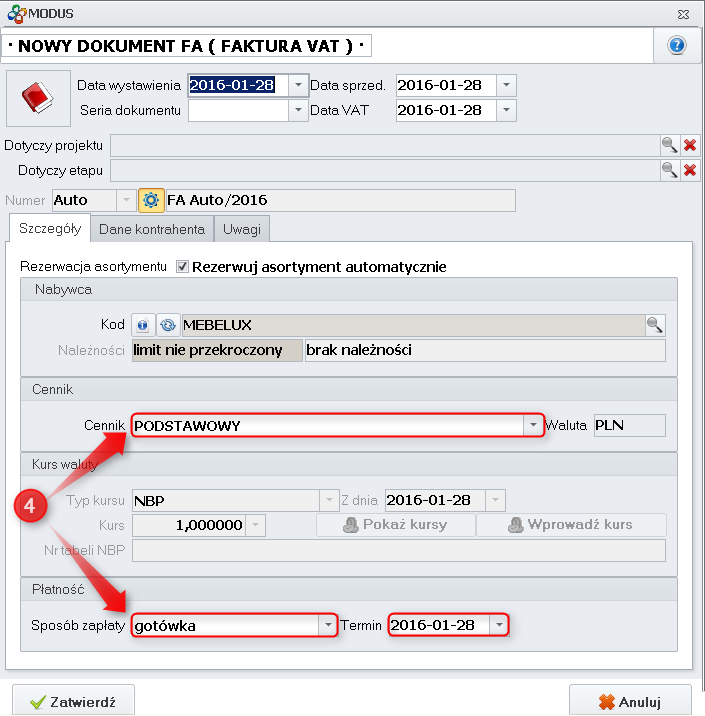Open the Uwagi tab
705x716 pixels.
[x=242, y=229]
